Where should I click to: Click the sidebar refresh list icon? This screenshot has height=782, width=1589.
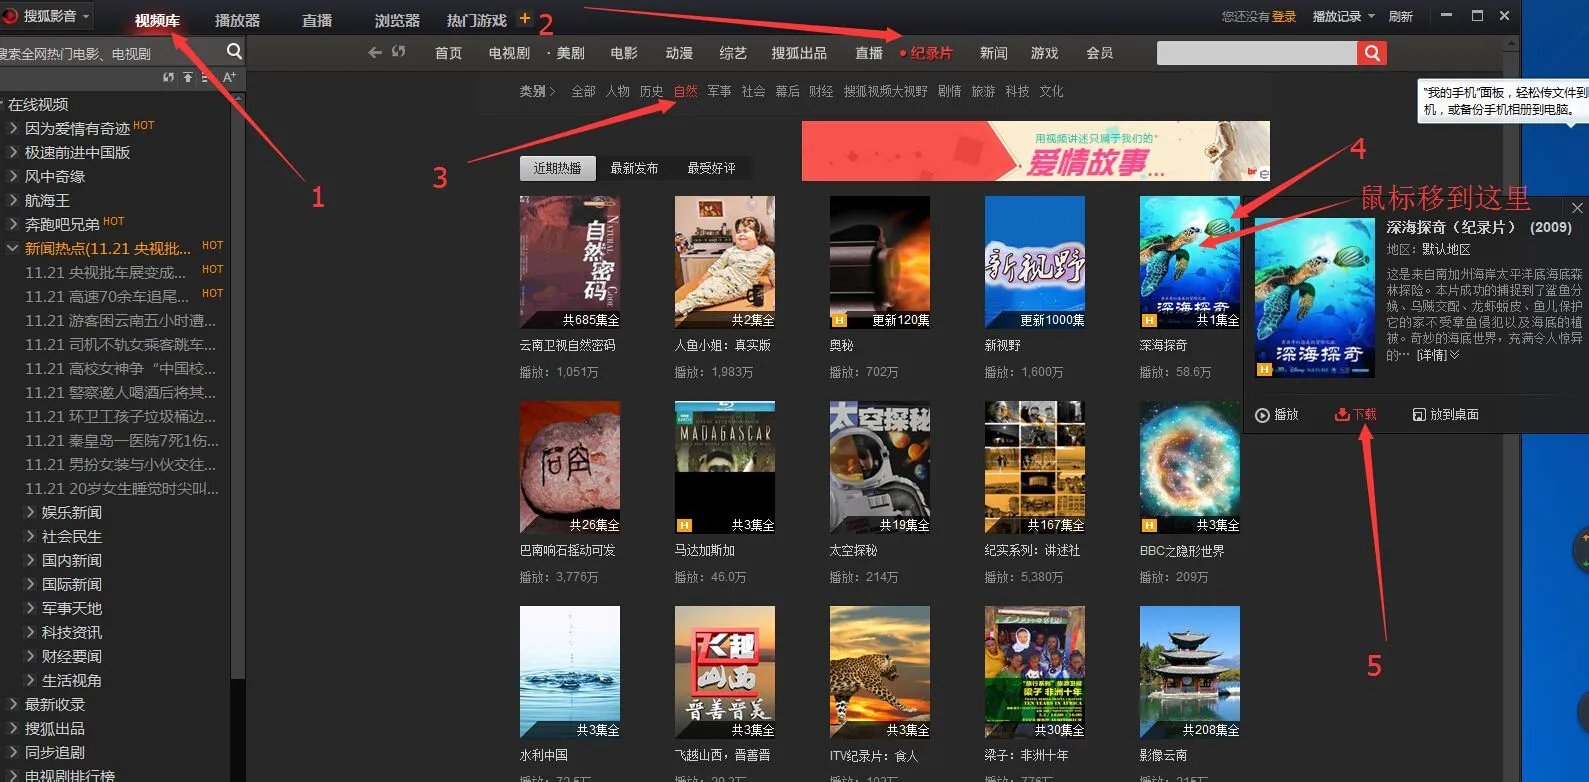tap(168, 77)
